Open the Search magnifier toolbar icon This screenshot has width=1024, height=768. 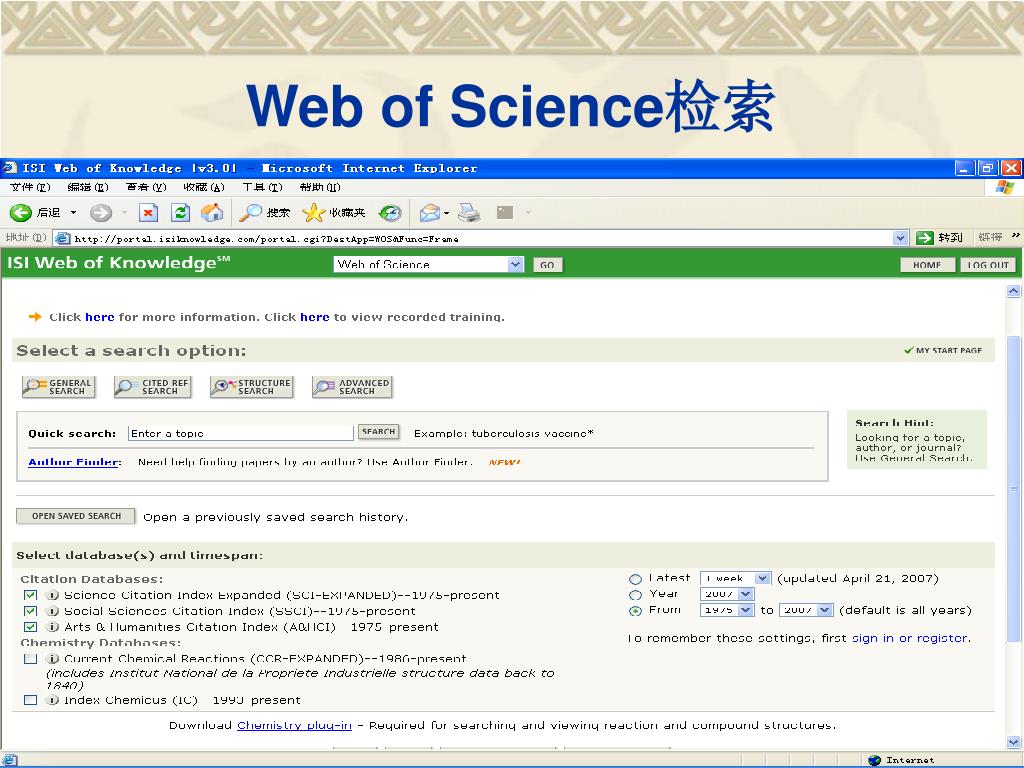[250, 212]
